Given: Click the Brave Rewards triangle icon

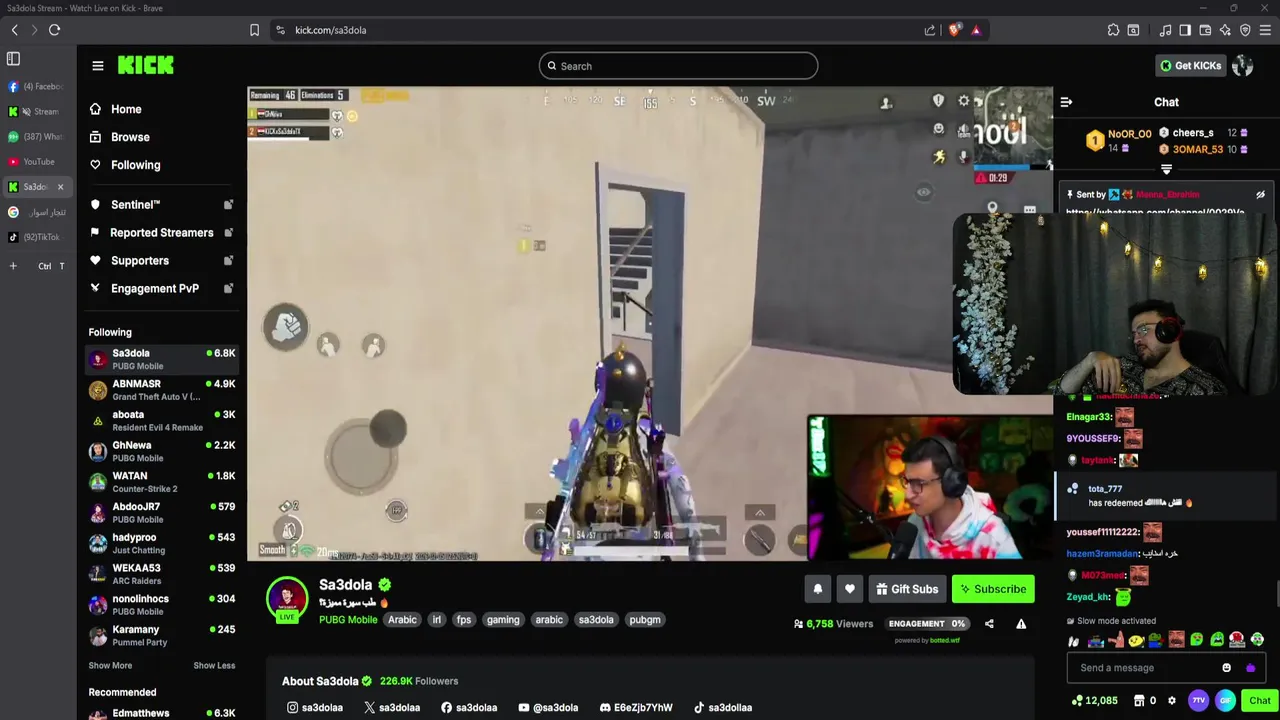Looking at the screenshot, I should pyautogui.click(x=976, y=30).
